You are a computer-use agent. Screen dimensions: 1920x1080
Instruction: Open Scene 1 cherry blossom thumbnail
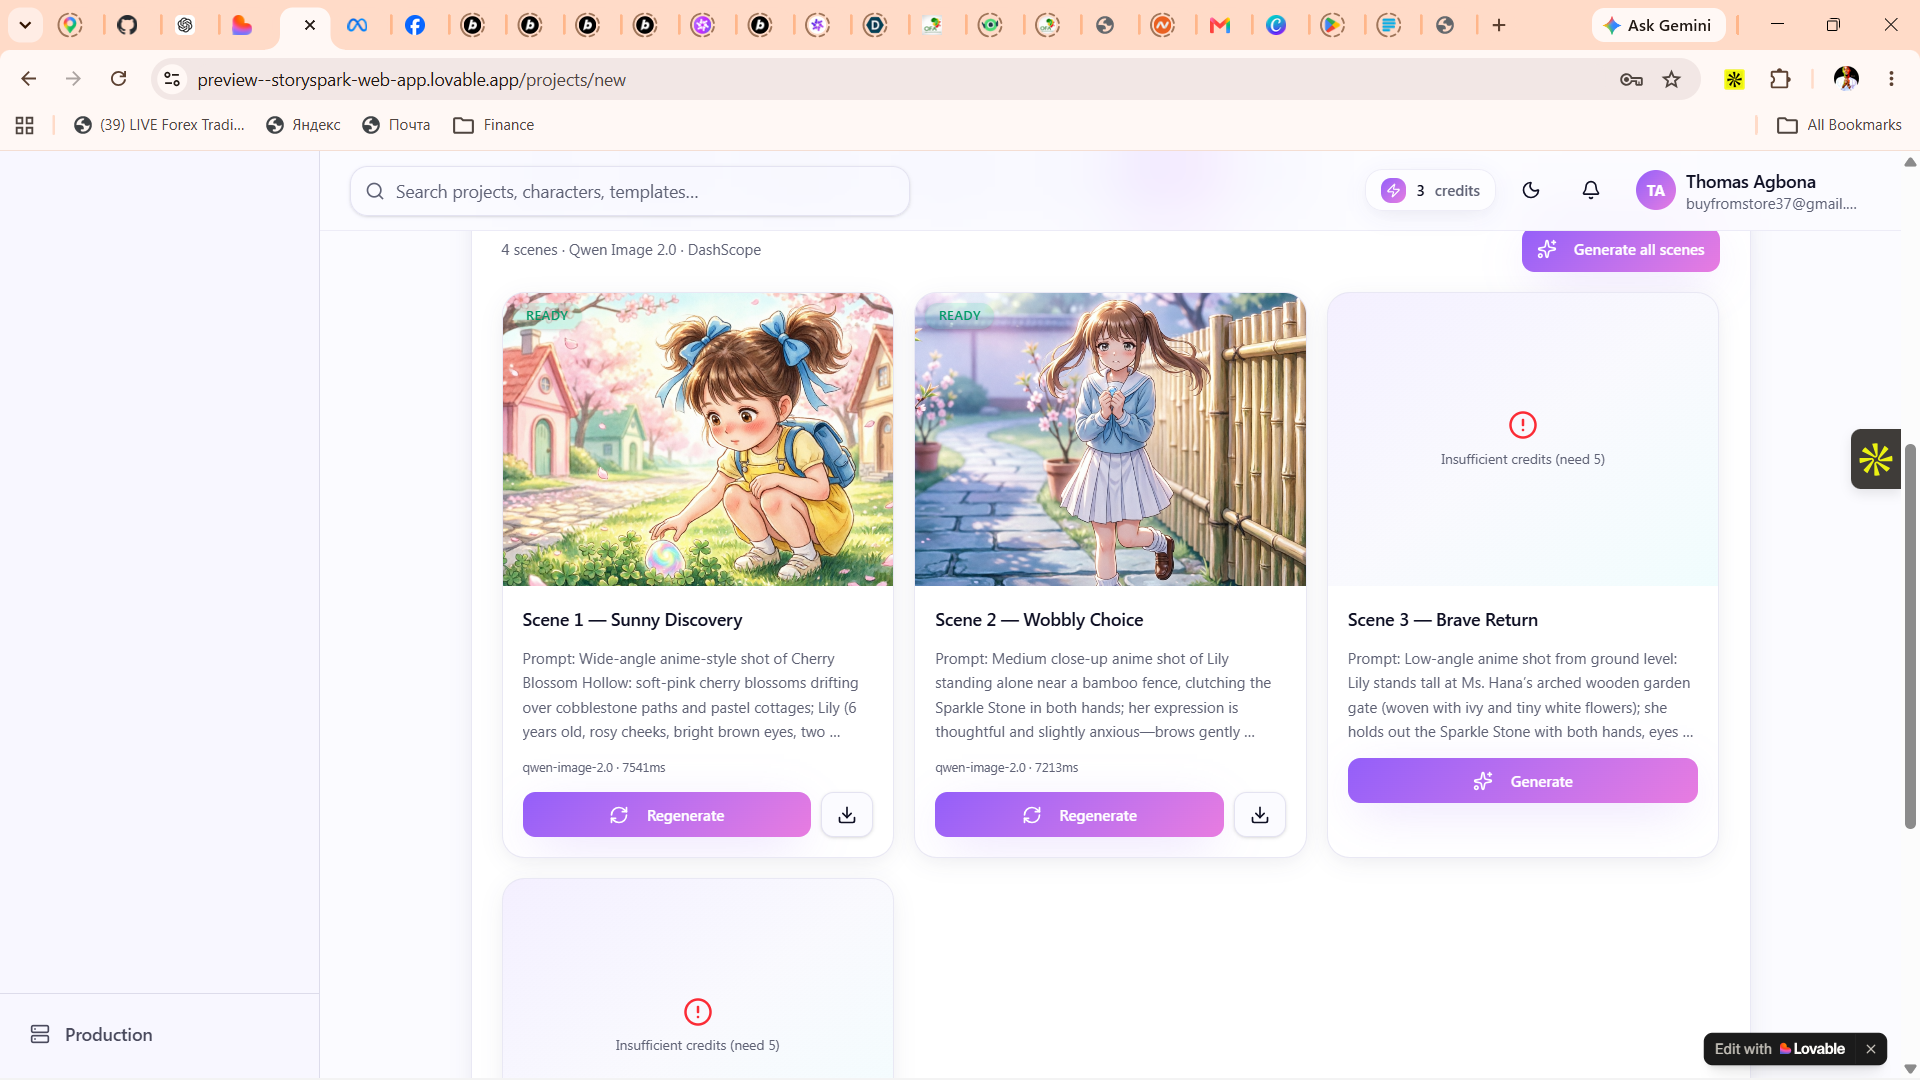698,439
